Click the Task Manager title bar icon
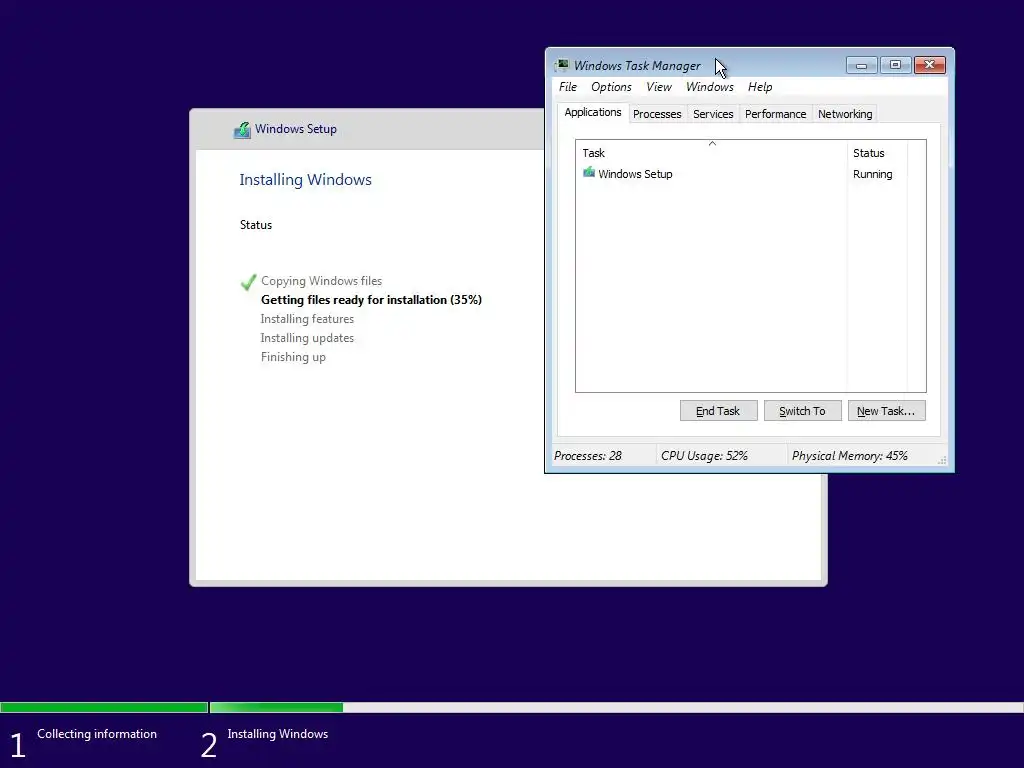The width and height of the screenshot is (1024, 768). pyautogui.click(x=562, y=65)
